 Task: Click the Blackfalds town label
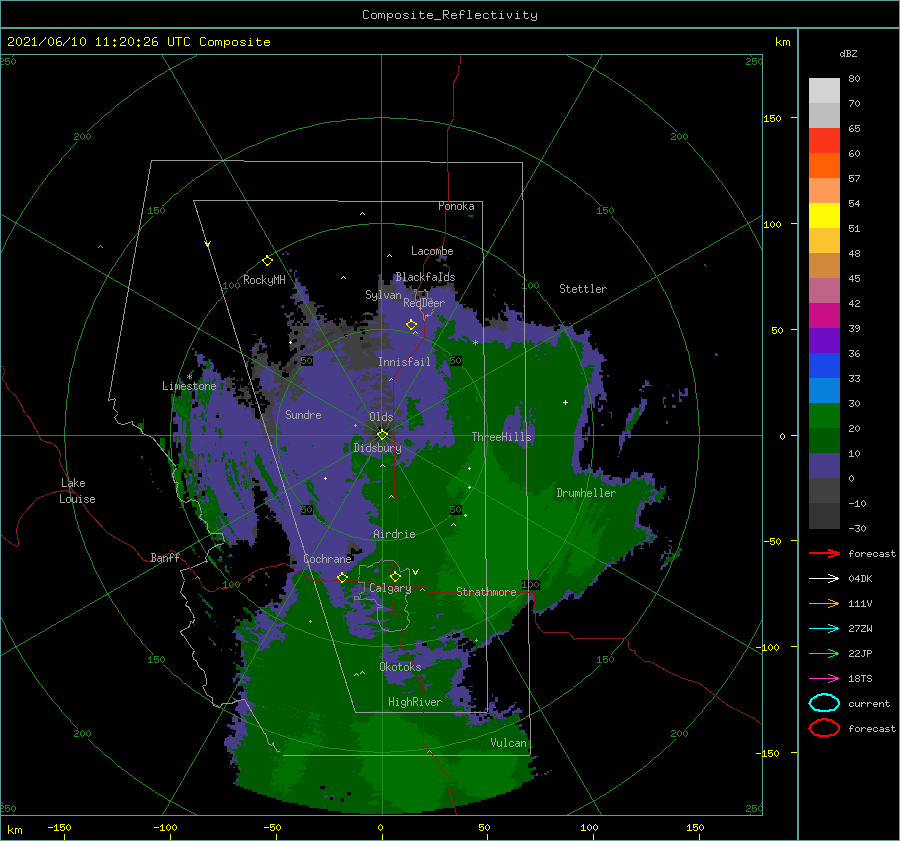tap(425, 277)
